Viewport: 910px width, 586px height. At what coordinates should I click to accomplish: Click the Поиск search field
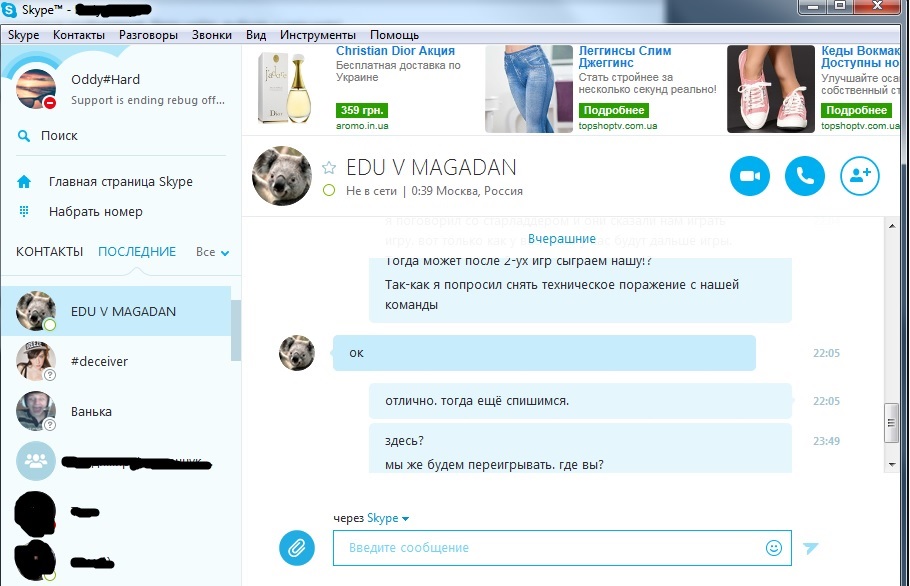pos(121,136)
